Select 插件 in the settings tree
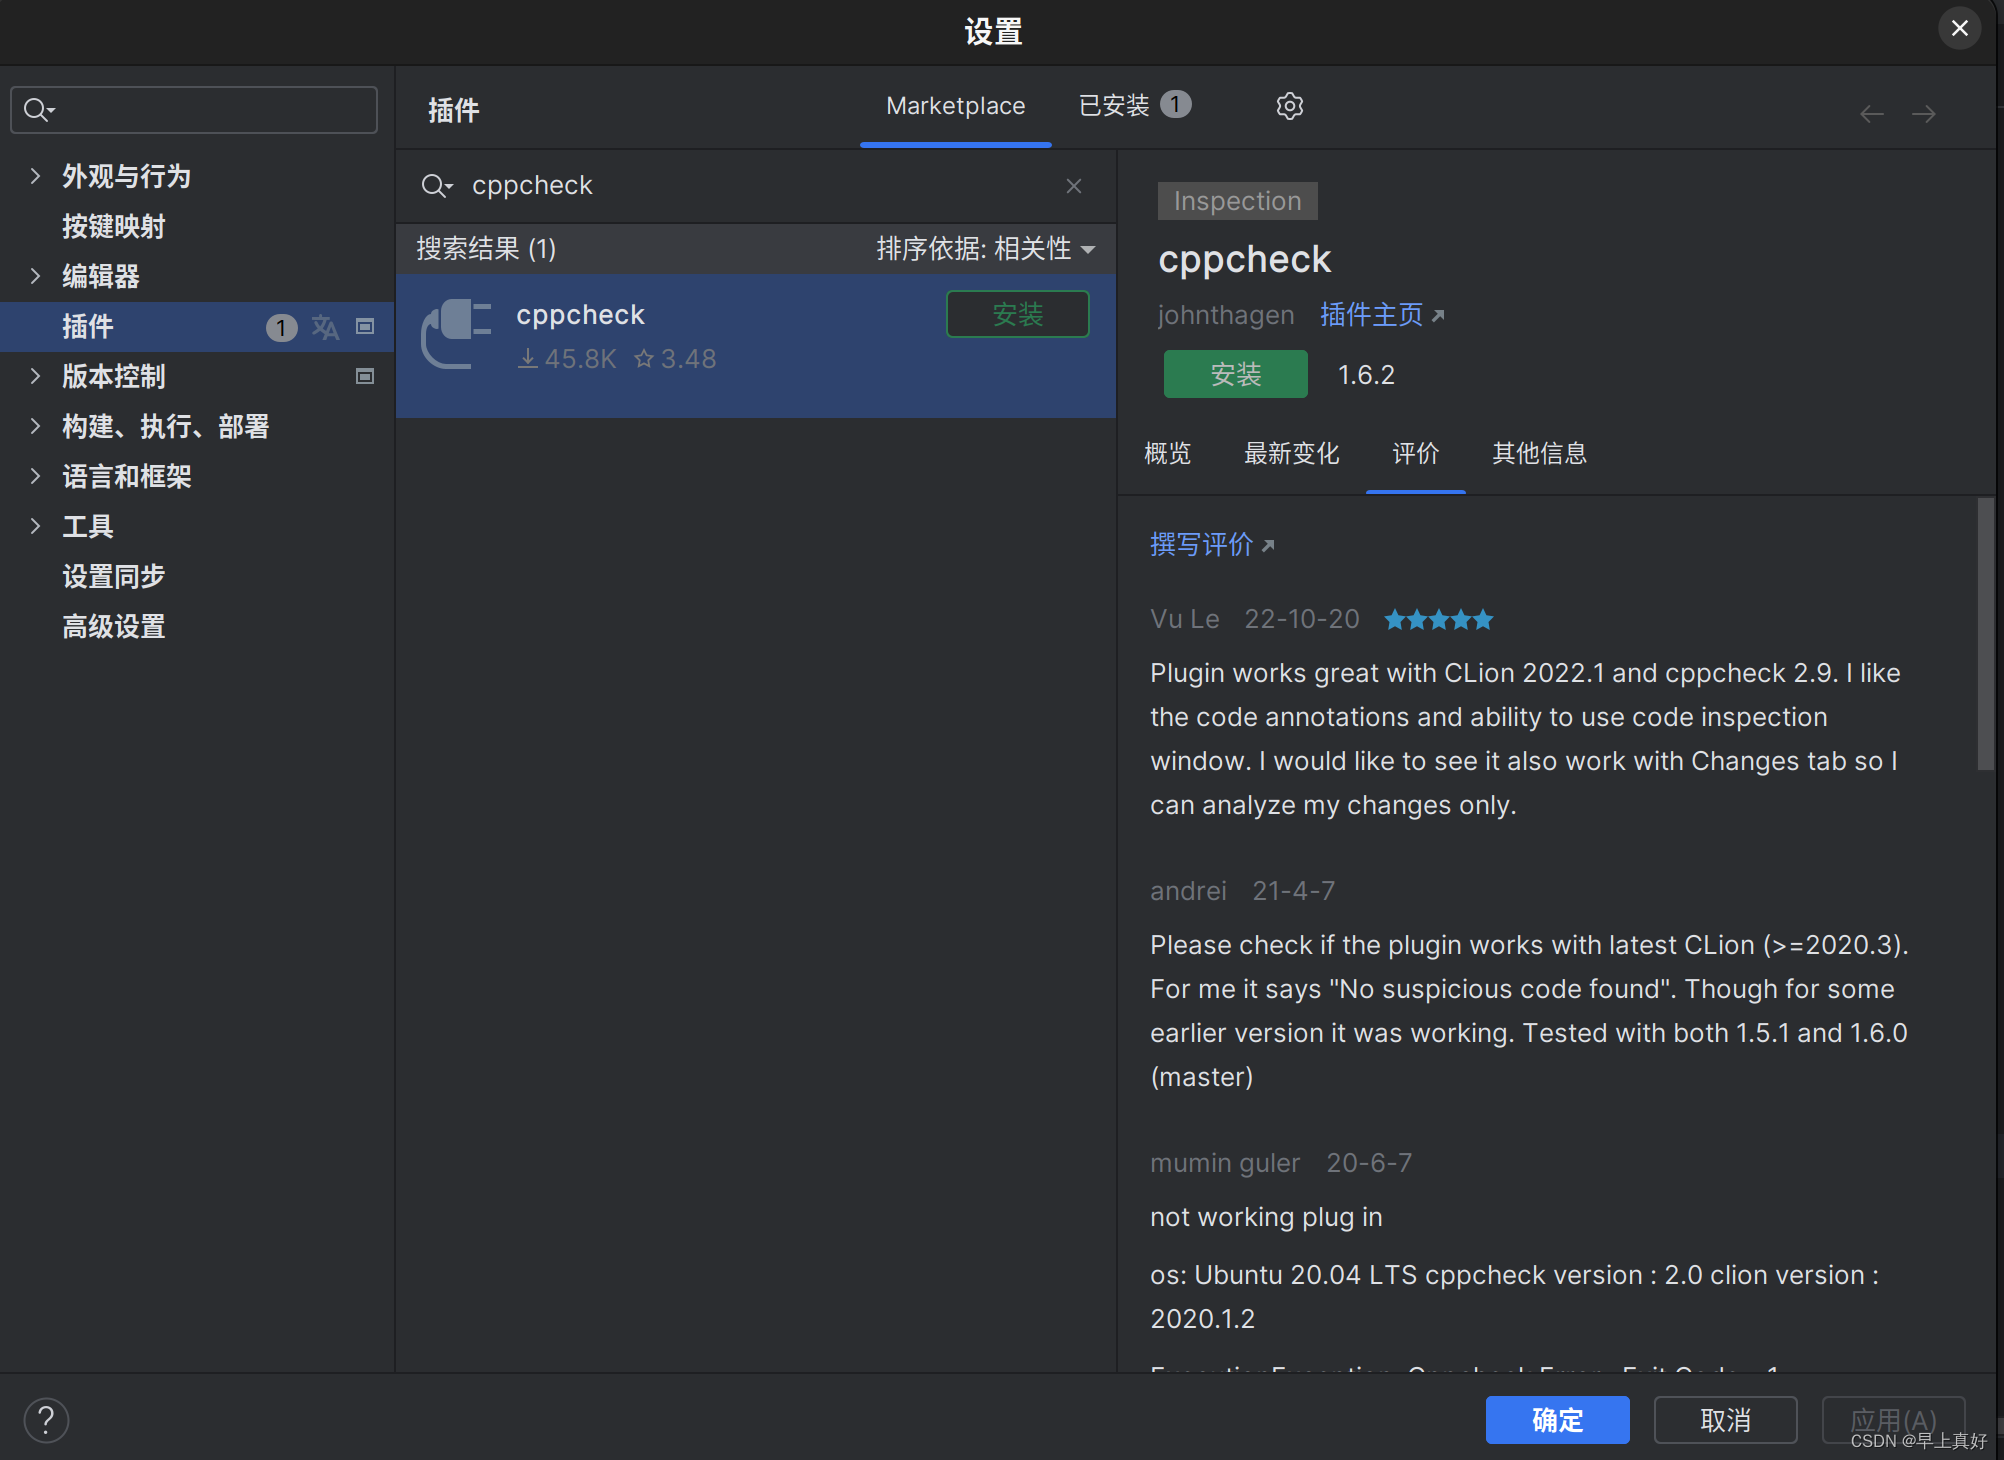Screen dimensions: 2004x1460 [197, 327]
